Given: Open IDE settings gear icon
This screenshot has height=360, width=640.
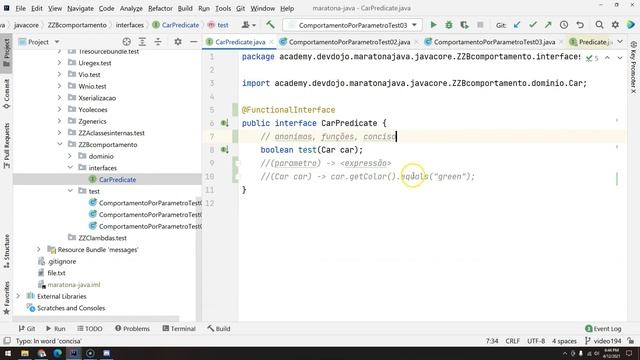Looking at the screenshot, I should (x=615, y=25).
